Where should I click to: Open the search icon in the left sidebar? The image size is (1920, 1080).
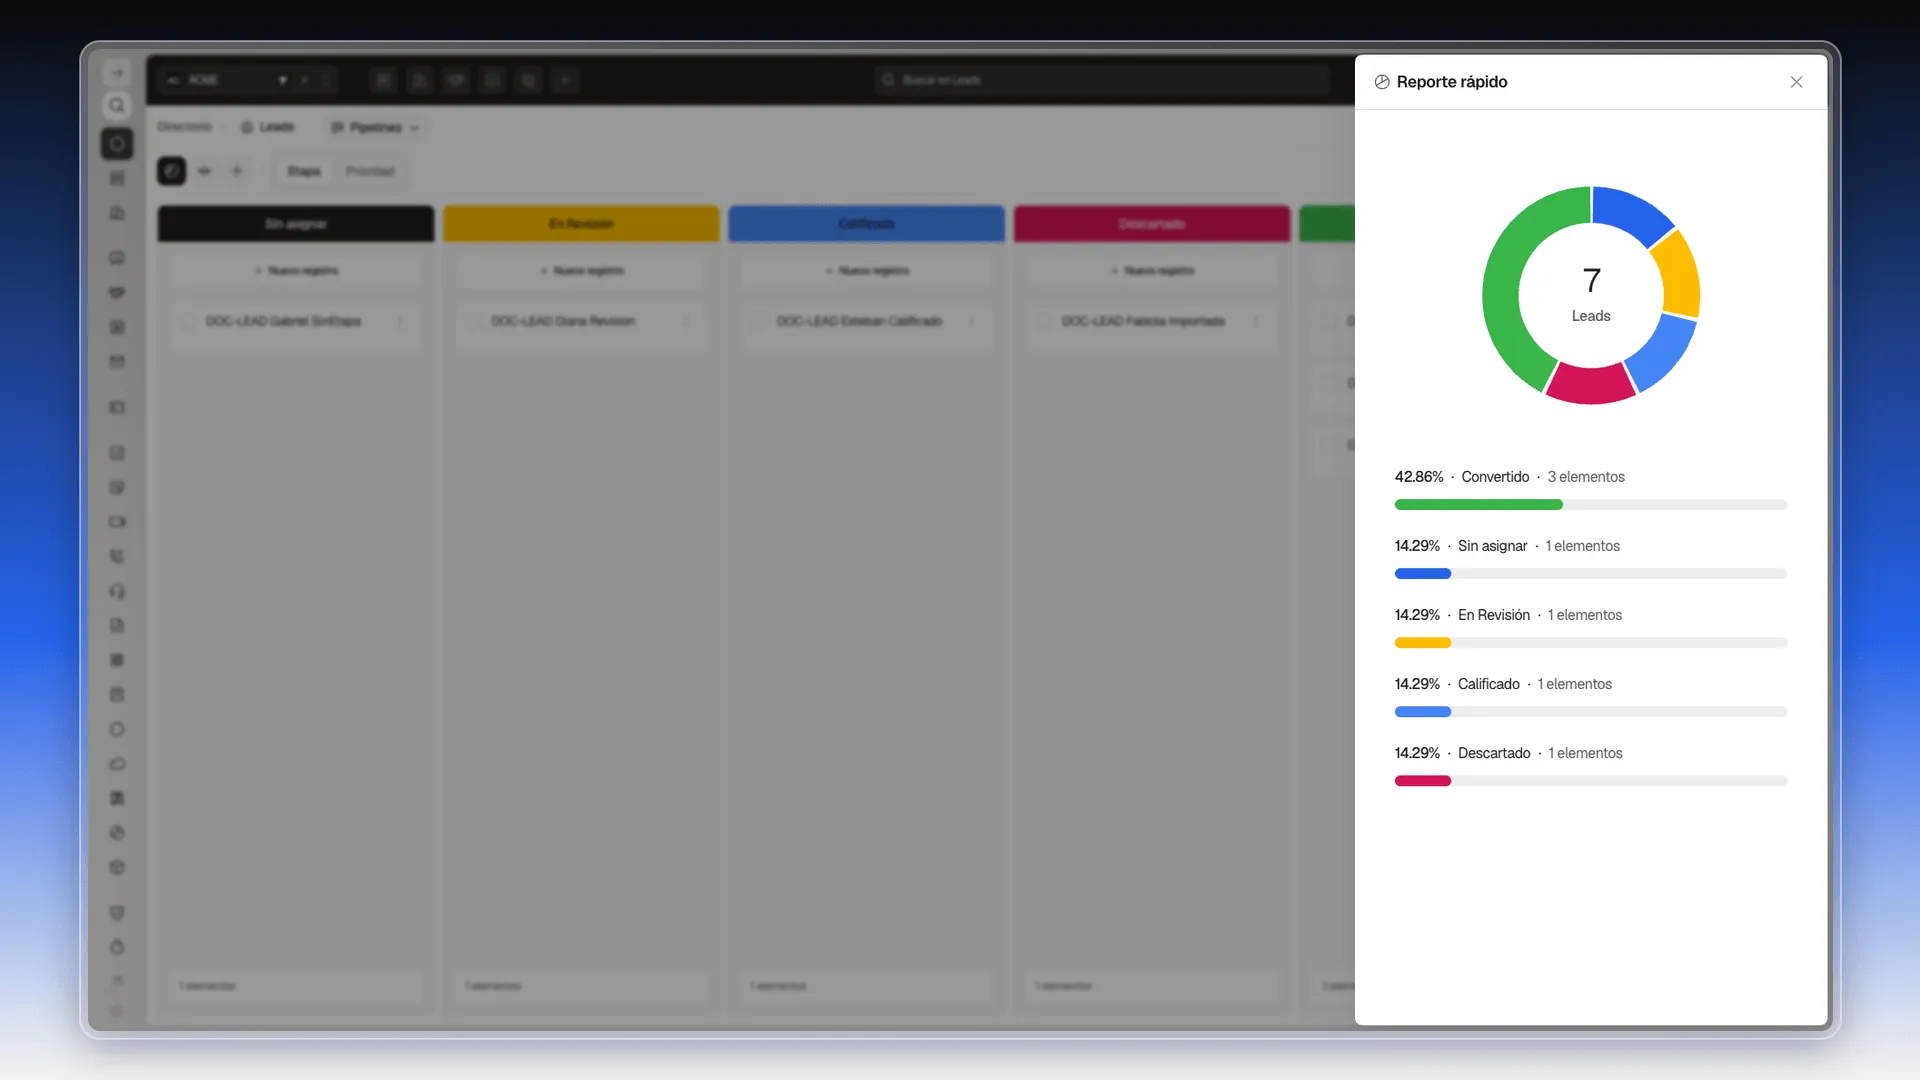pos(117,106)
